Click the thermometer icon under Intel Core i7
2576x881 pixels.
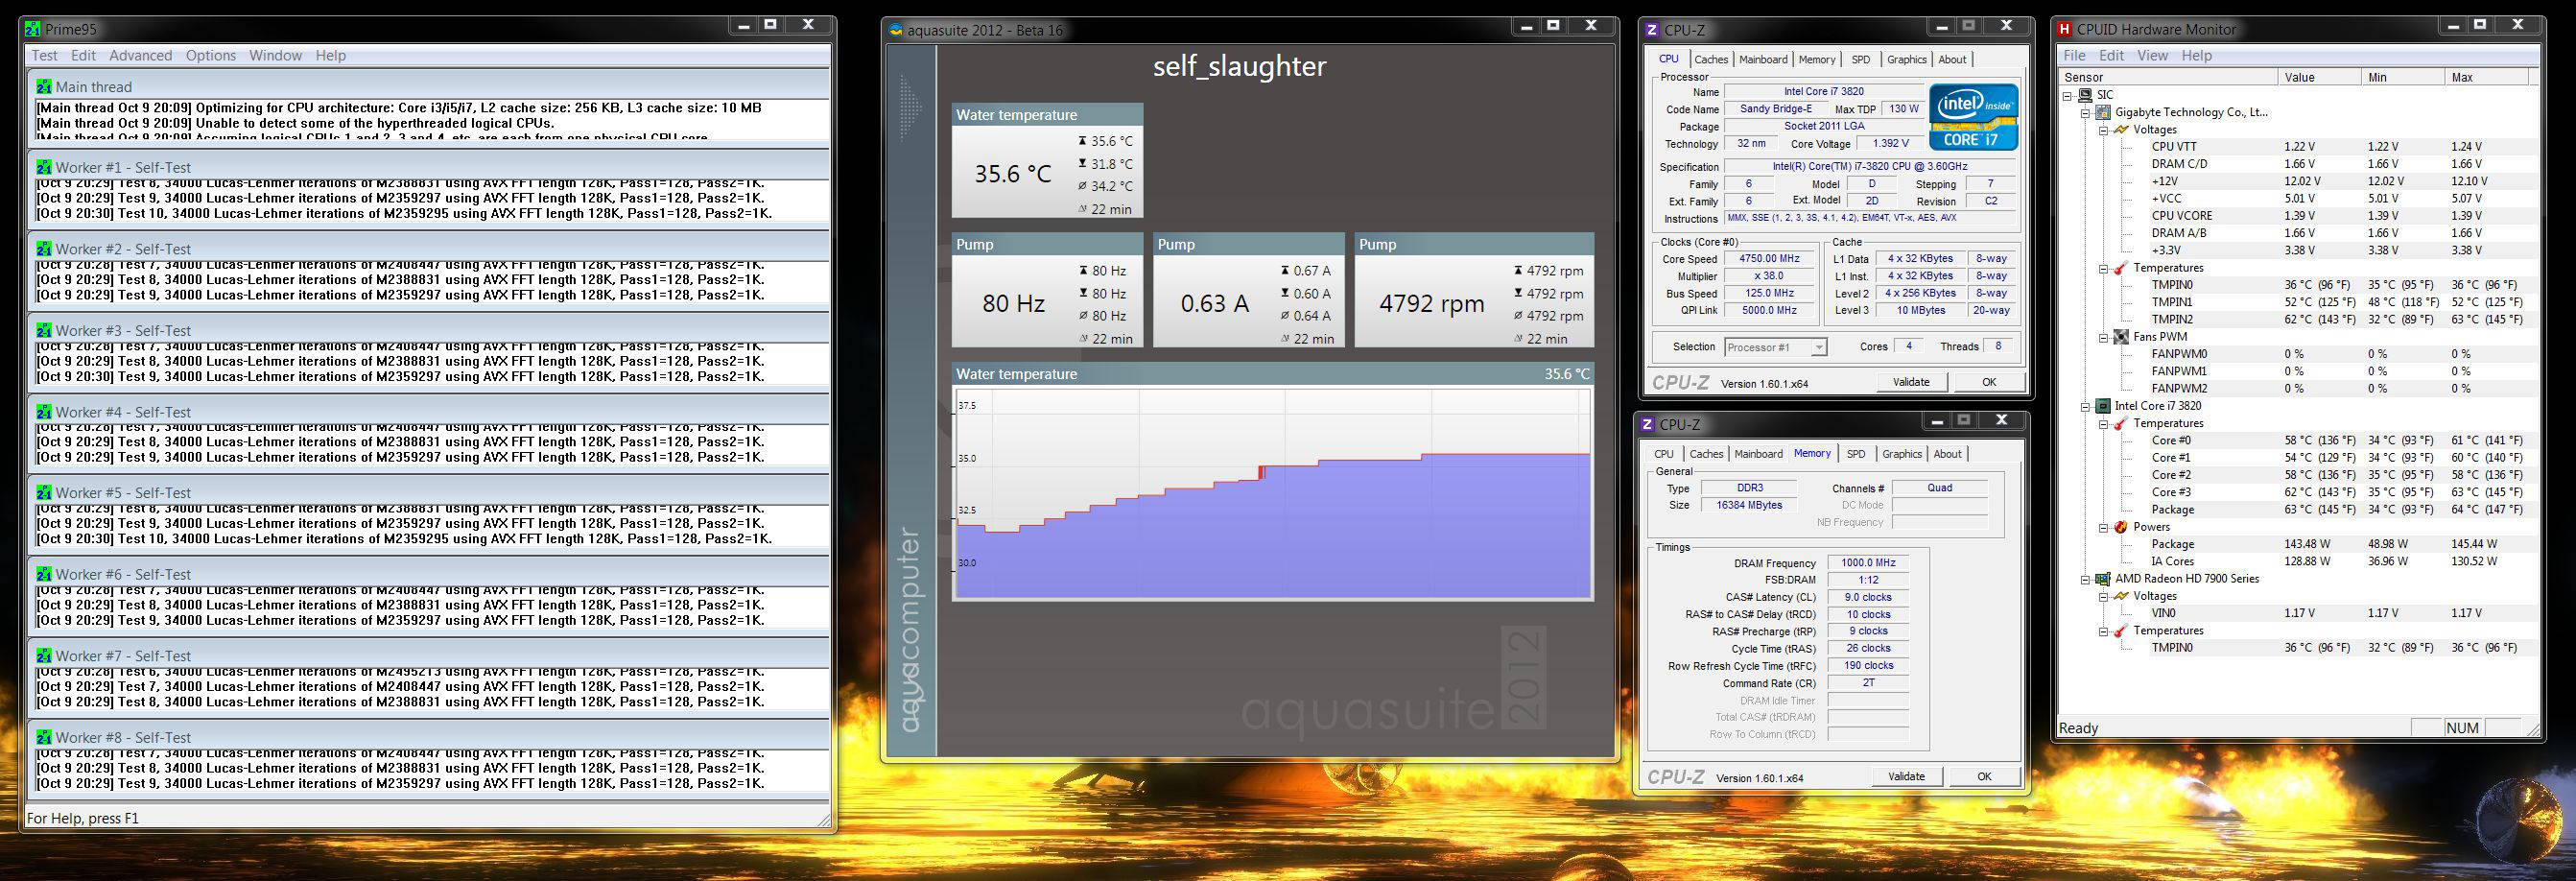pyautogui.click(x=2121, y=423)
